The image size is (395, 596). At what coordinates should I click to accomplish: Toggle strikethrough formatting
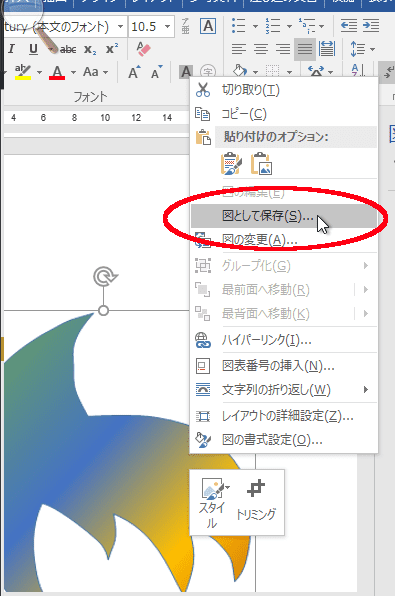coord(68,49)
